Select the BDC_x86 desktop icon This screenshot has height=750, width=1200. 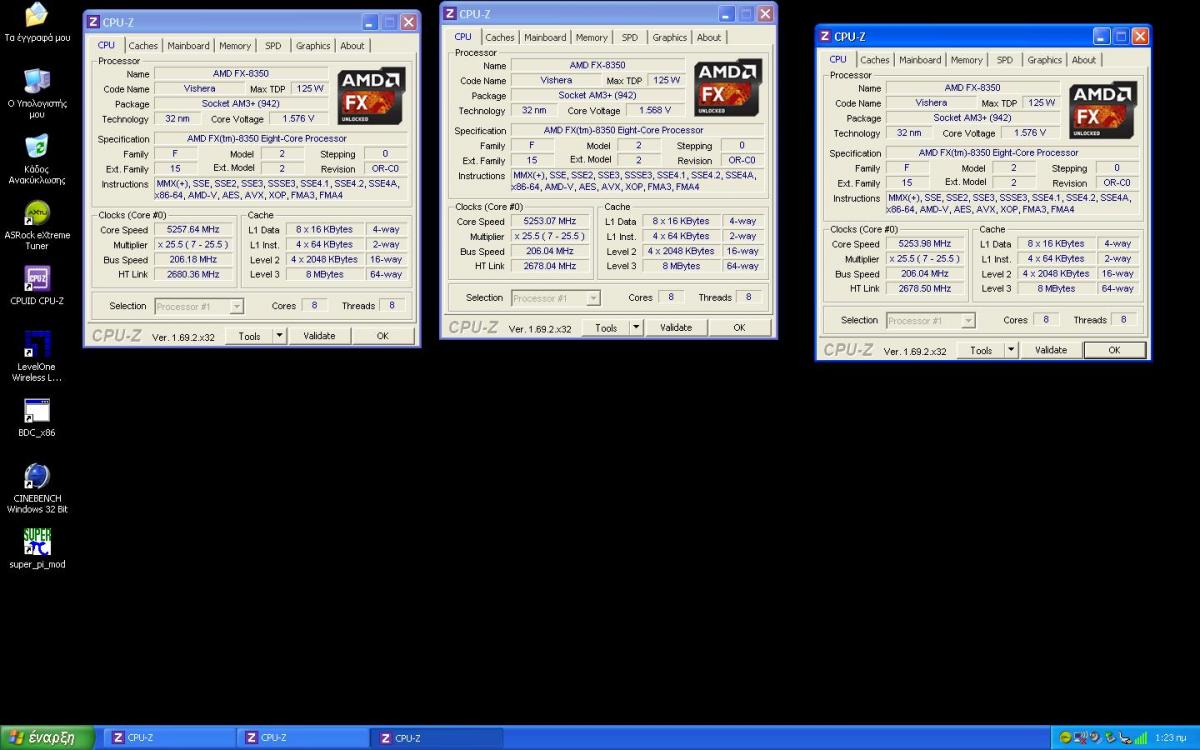tap(37, 418)
